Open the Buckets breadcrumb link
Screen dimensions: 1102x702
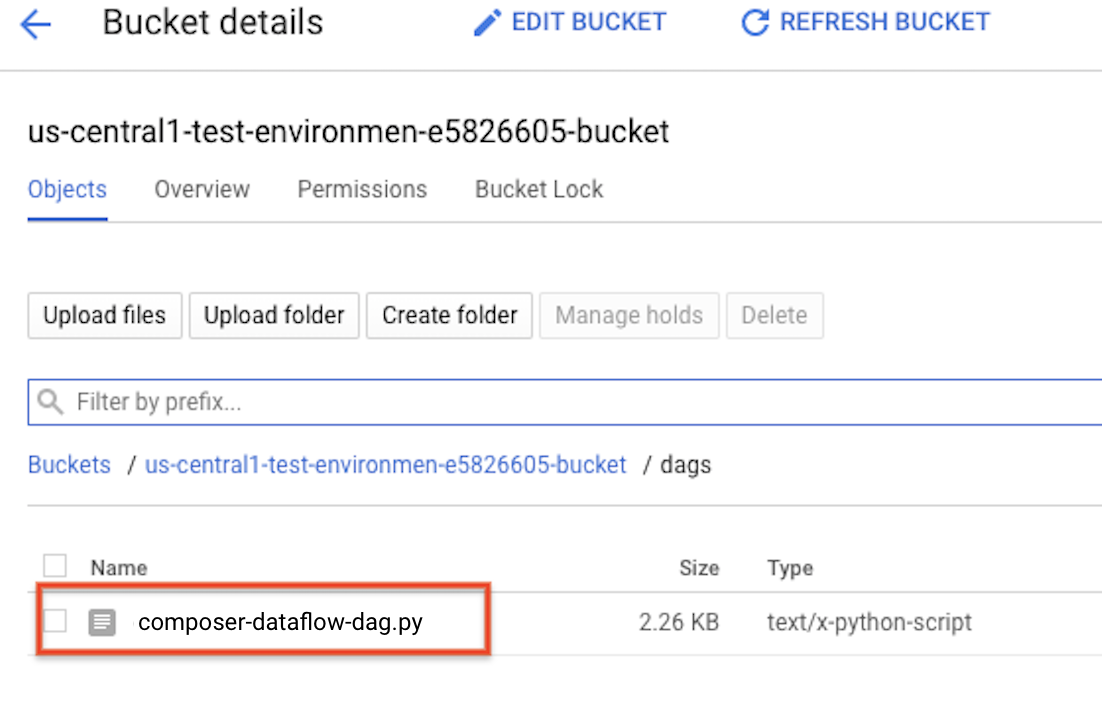click(x=68, y=464)
